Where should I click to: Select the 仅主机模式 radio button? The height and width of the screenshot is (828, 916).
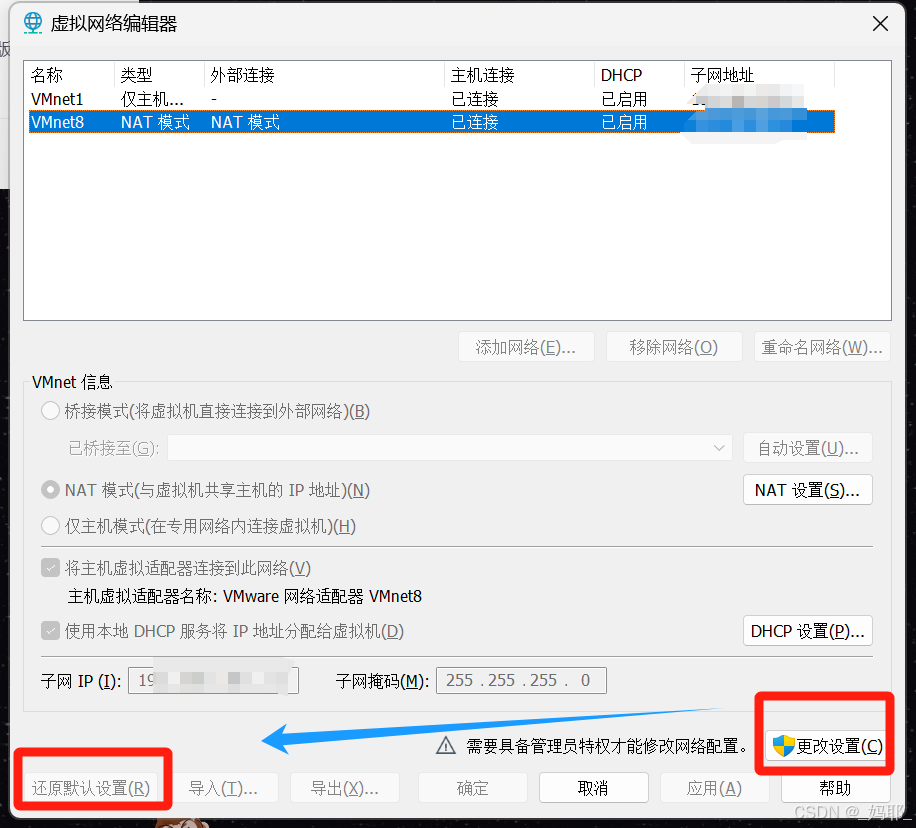pos(50,526)
